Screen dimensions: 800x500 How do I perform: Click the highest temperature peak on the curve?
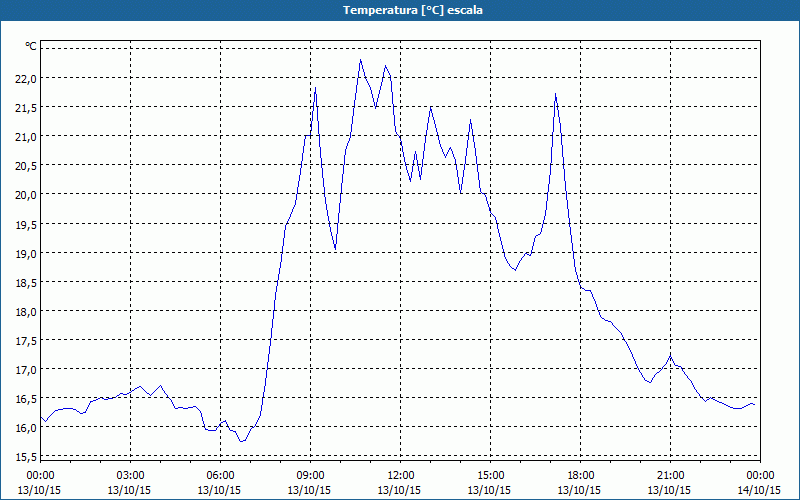coord(360,60)
